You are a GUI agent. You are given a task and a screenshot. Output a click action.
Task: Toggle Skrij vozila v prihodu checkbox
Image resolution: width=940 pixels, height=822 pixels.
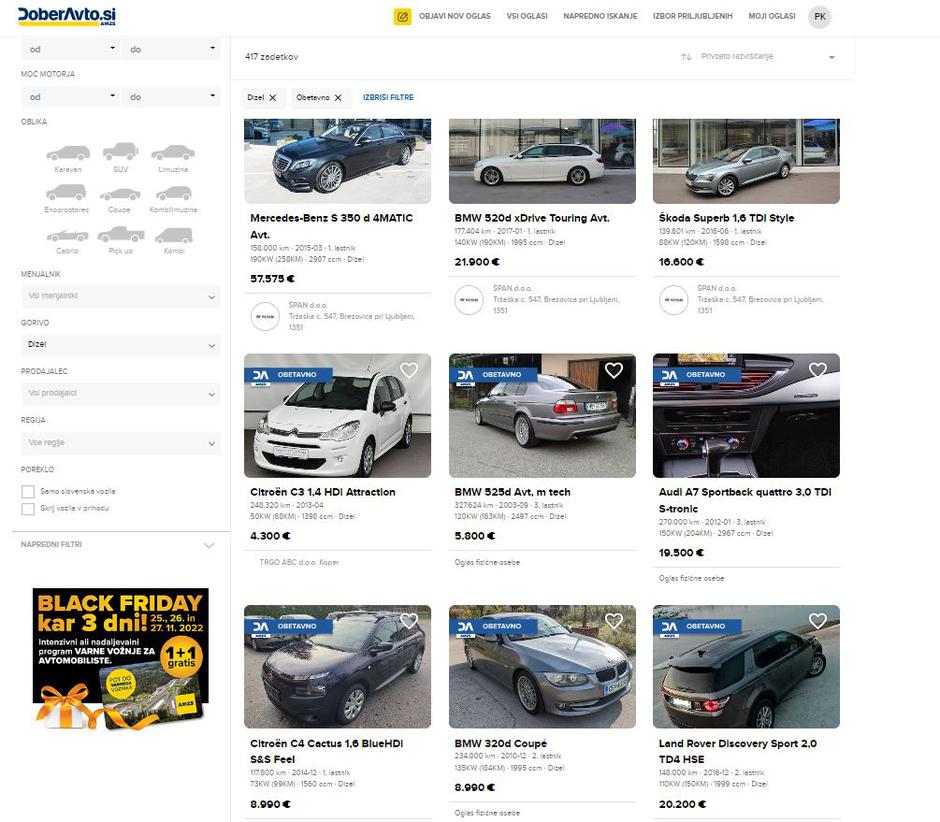28,509
